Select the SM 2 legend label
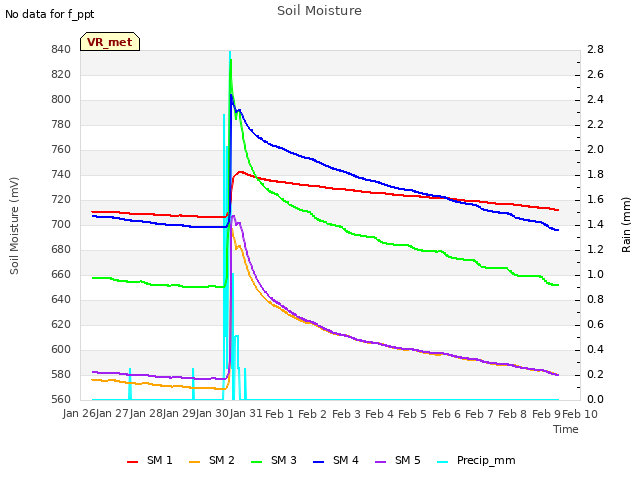 [x=222, y=460]
